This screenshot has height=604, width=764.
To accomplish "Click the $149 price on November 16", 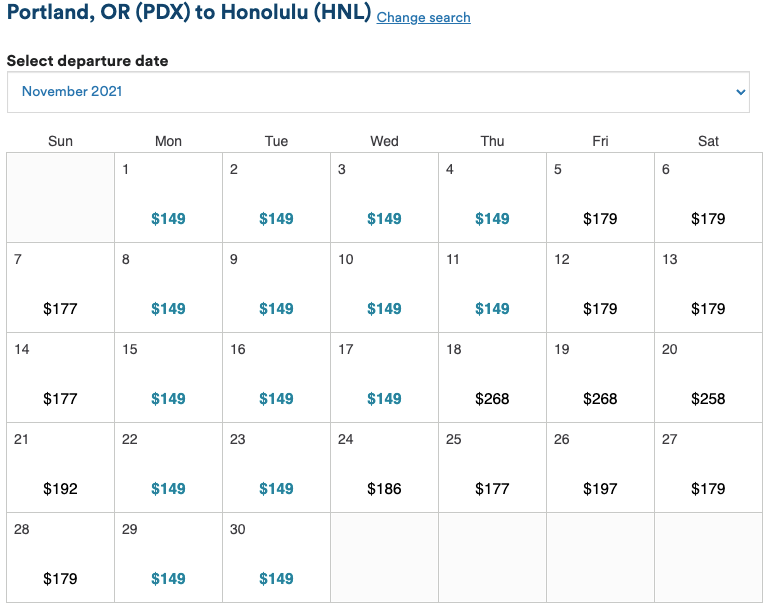I will point(276,399).
